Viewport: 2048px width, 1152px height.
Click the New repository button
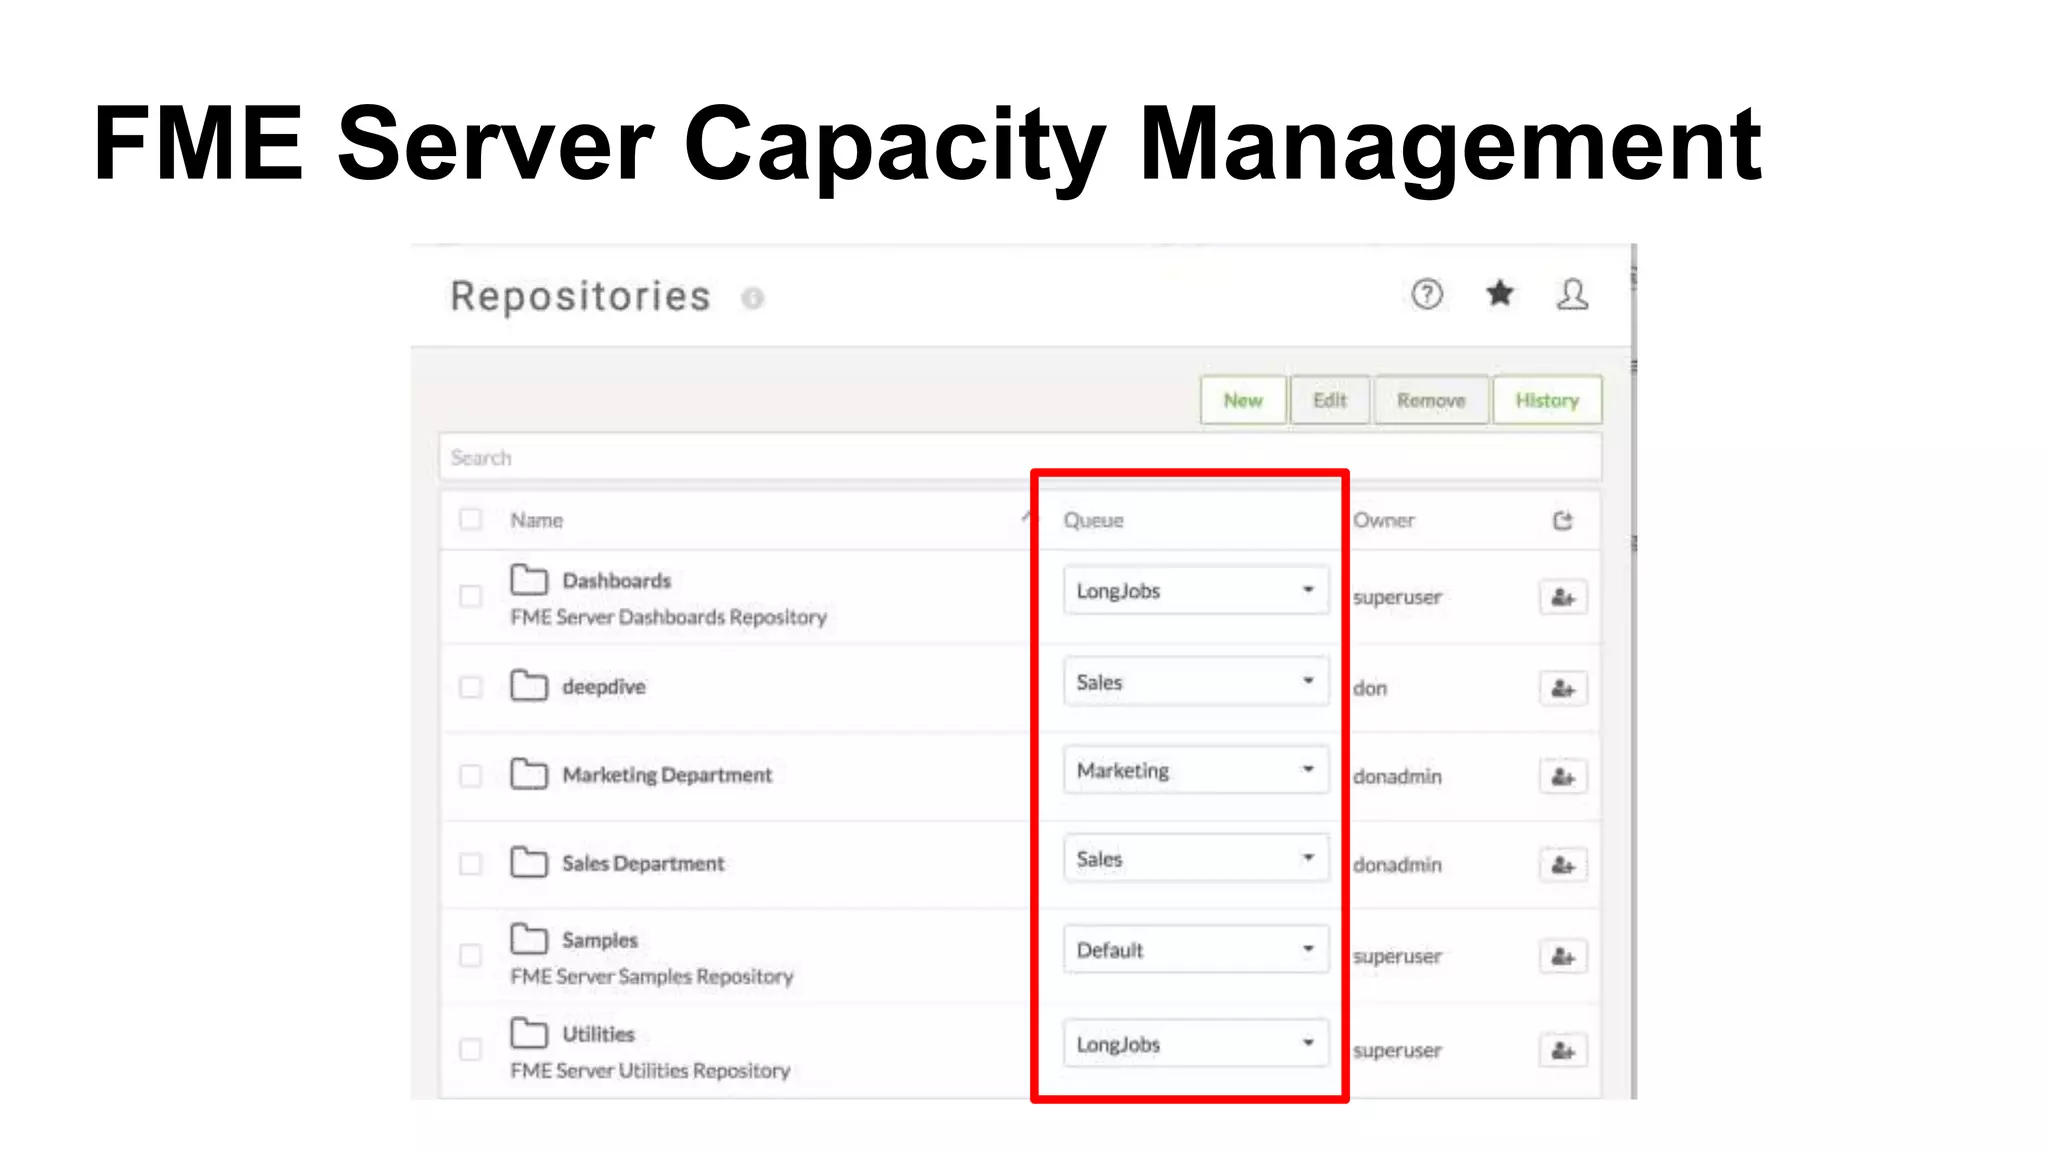1243,400
